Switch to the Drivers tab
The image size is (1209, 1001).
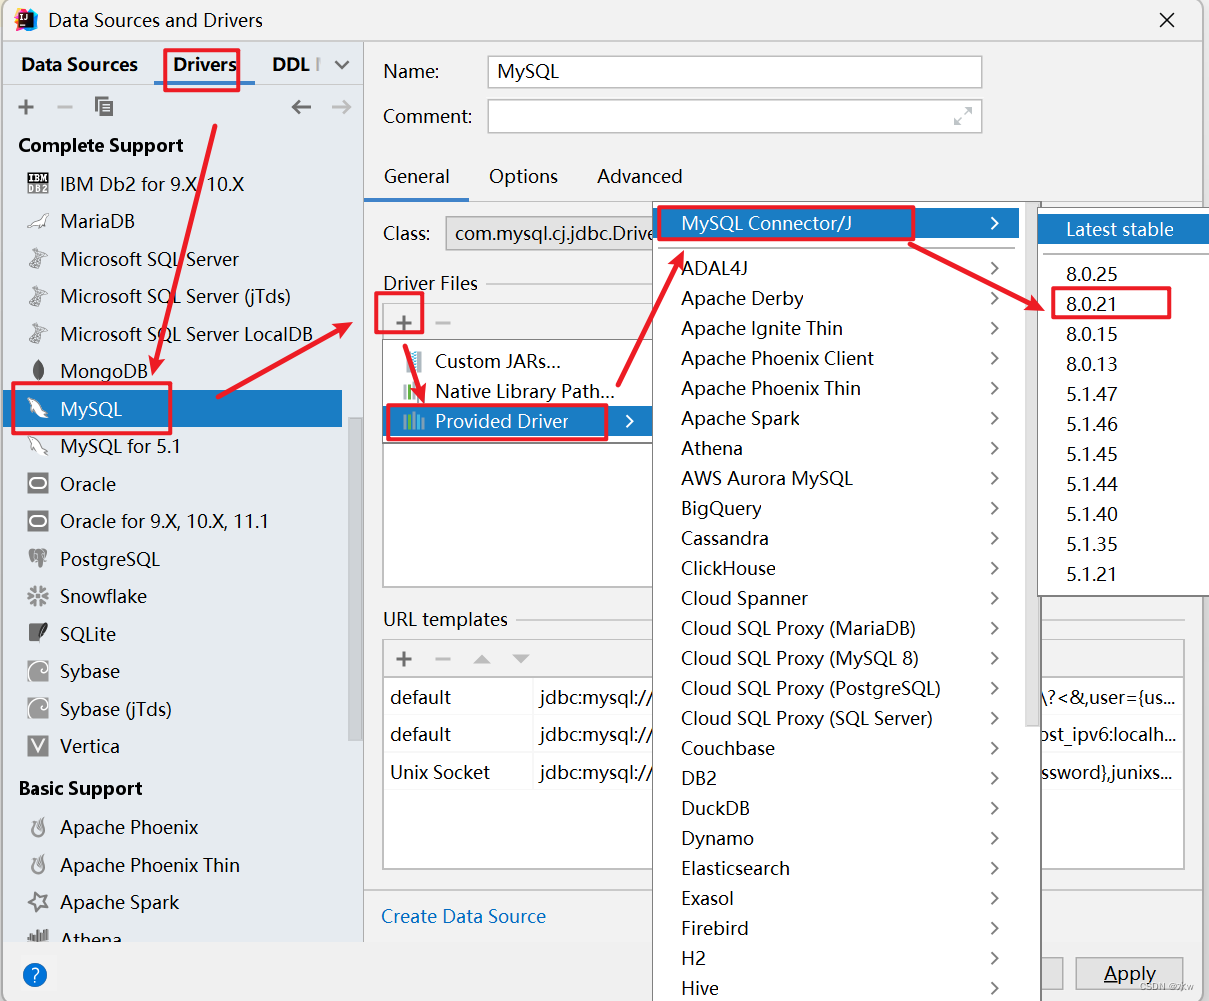click(204, 63)
